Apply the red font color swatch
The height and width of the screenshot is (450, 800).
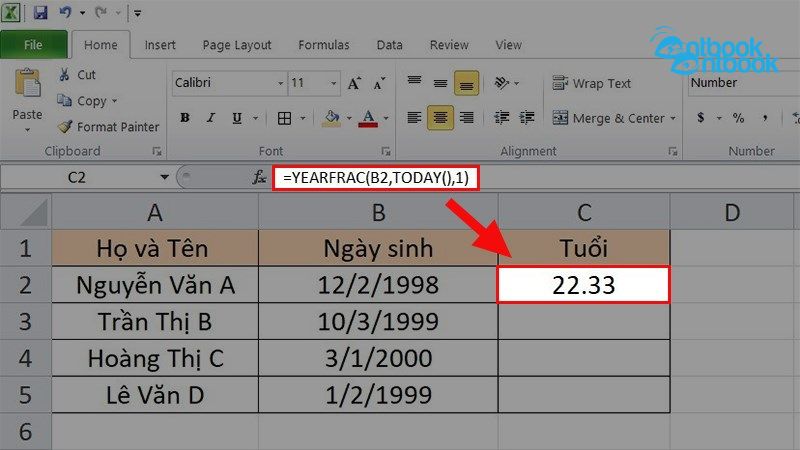point(367,118)
